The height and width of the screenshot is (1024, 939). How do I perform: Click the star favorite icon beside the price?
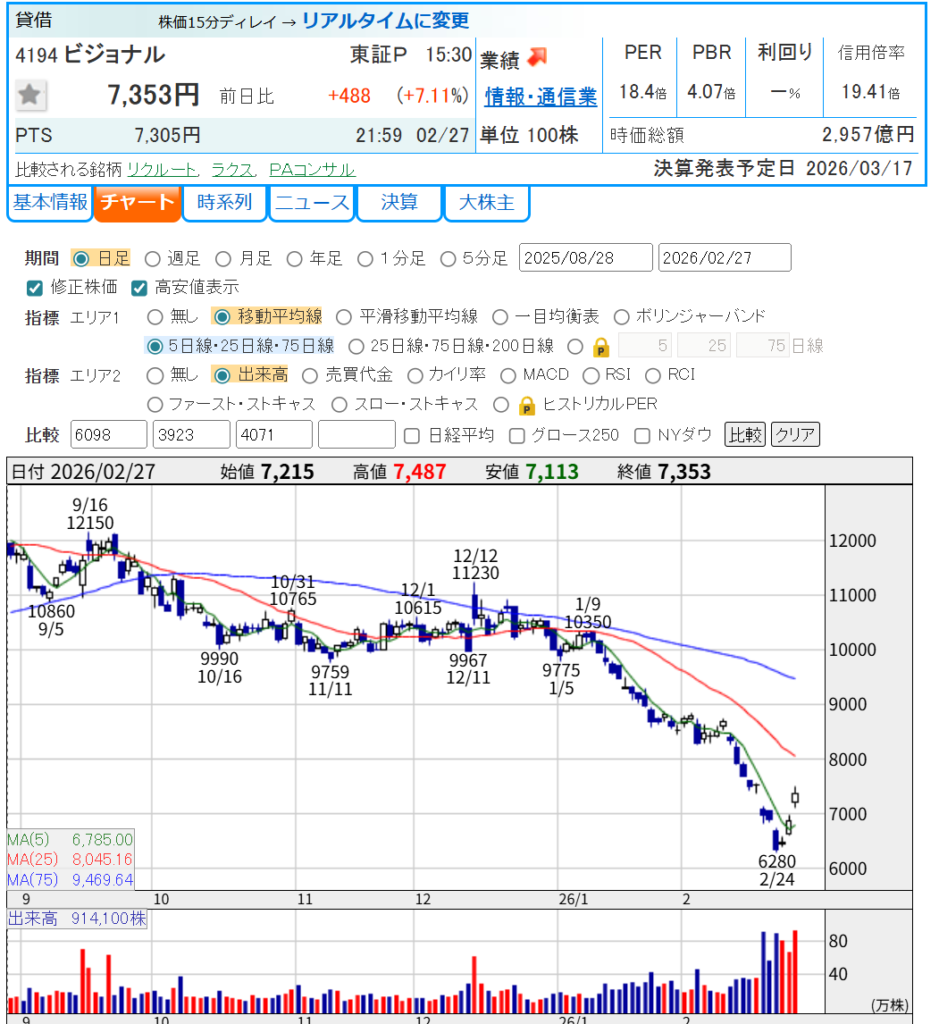(31, 96)
